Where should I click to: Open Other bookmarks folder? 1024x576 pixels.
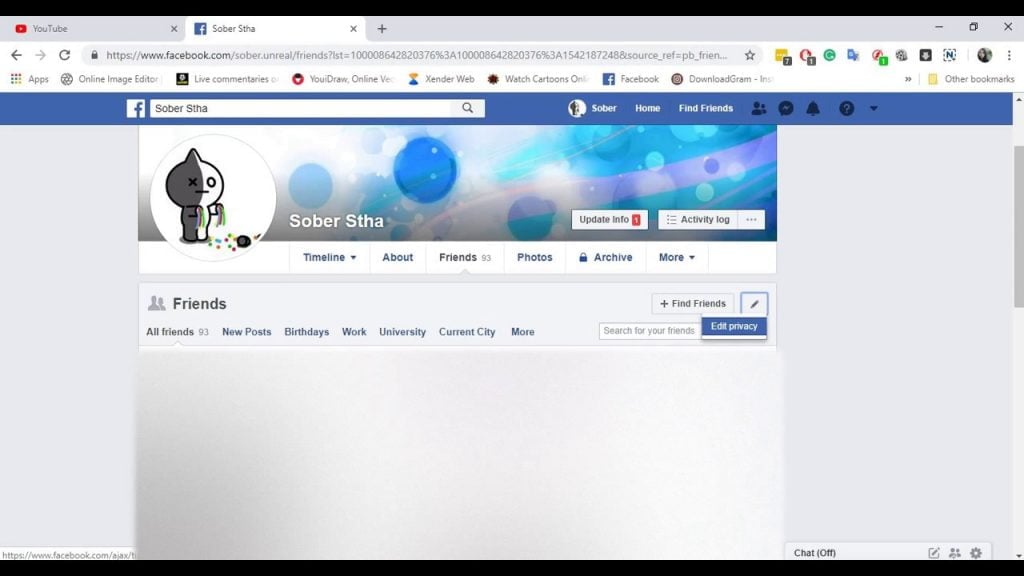tap(971, 79)
